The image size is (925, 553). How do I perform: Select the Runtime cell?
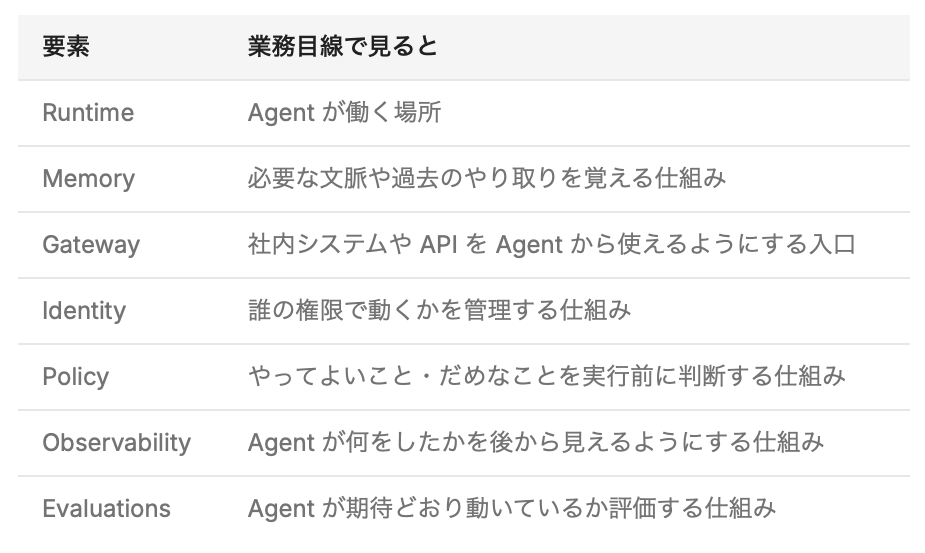(88, 113)
